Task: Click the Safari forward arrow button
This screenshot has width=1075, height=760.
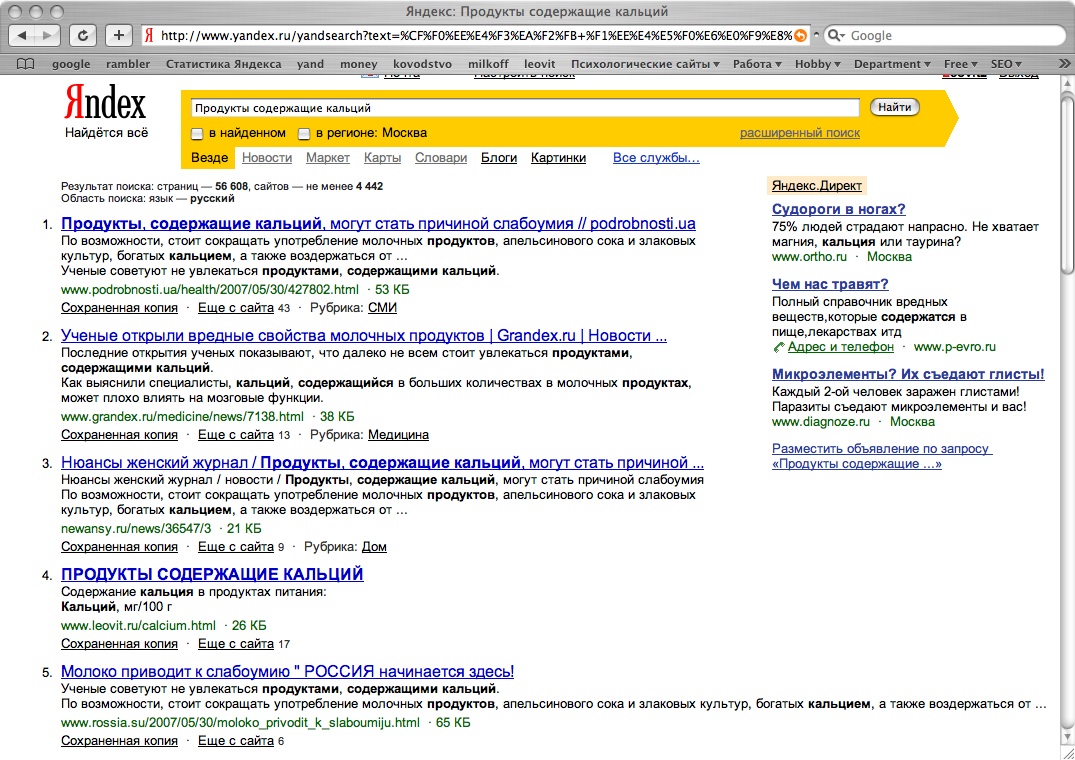Action: pos(47,36)
